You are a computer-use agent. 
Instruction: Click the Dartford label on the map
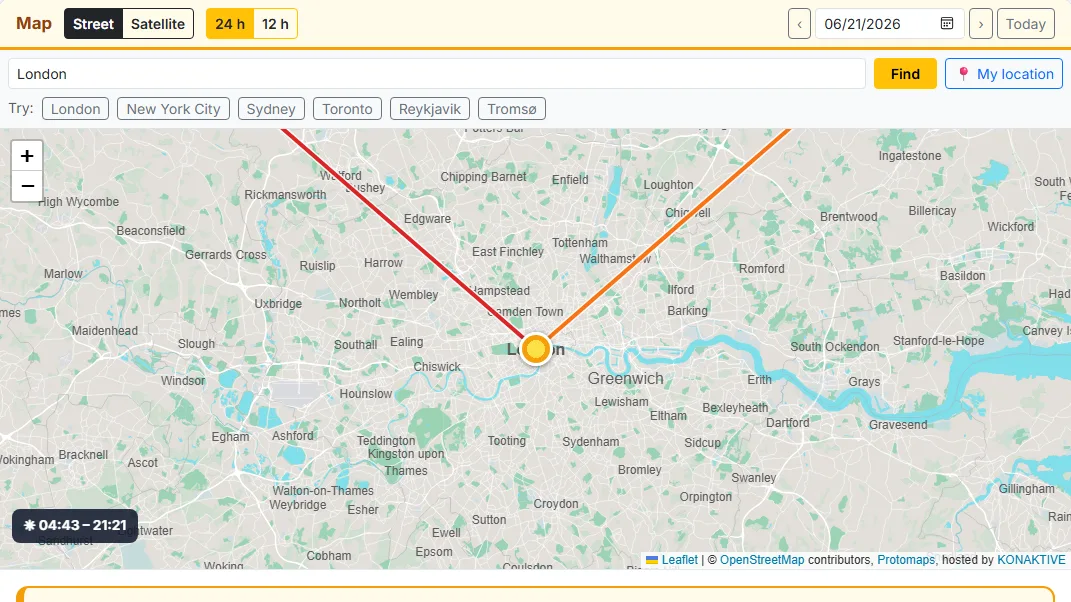click(x=788, y=422)
